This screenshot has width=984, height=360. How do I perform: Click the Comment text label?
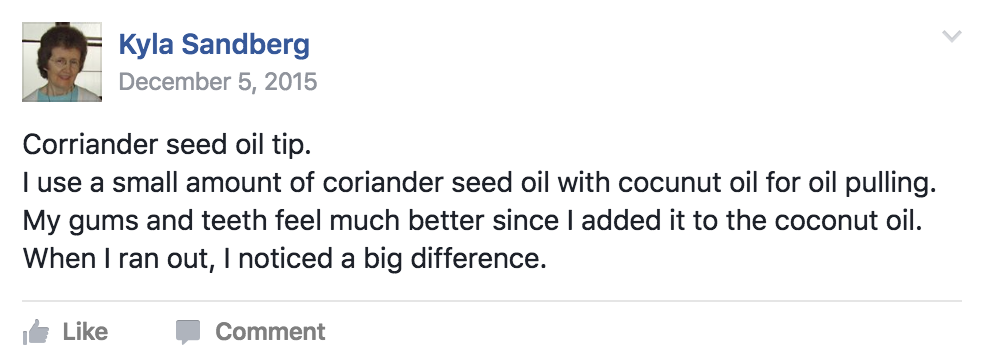(x=270, y=331)
